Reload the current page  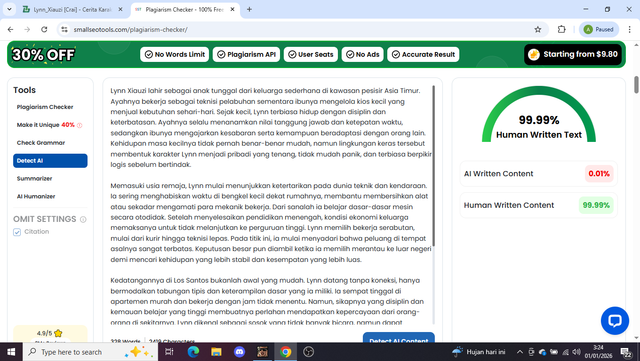44,29
